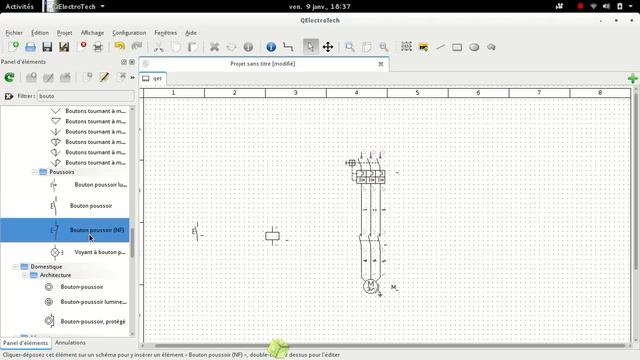Screen dimensions: 640x360
Task: Click the elements panel vertical scrollbar
Action: pos(132,242)
